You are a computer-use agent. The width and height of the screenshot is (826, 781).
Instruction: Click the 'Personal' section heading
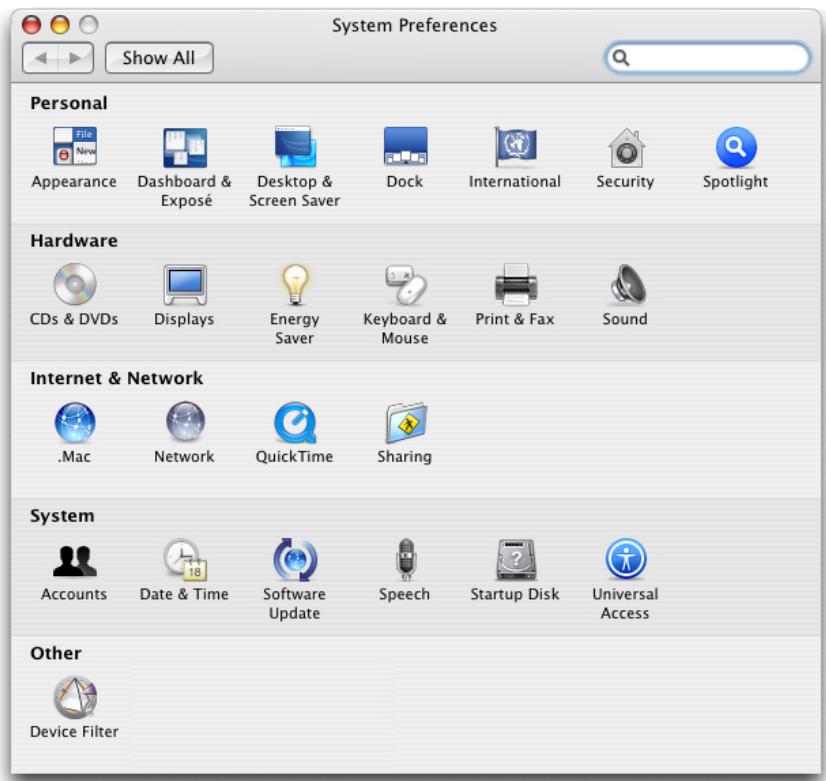point(69,103)
